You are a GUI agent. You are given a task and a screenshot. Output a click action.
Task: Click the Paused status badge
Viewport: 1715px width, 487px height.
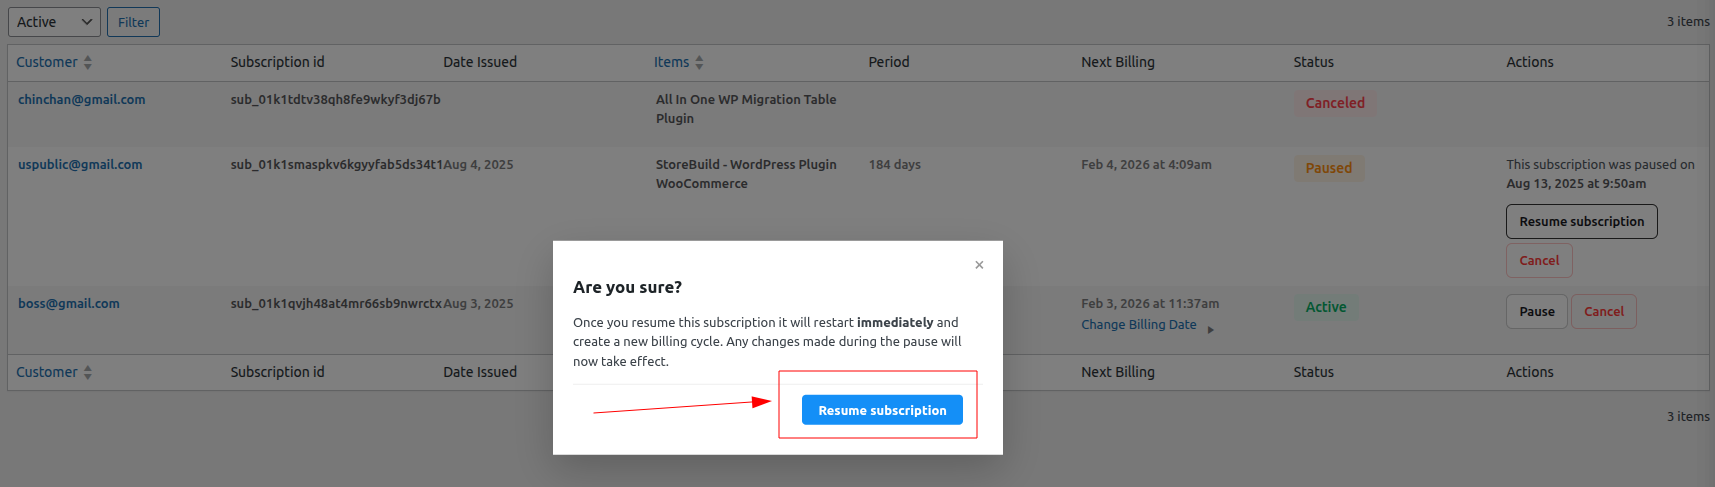(x=1328, y=168)
